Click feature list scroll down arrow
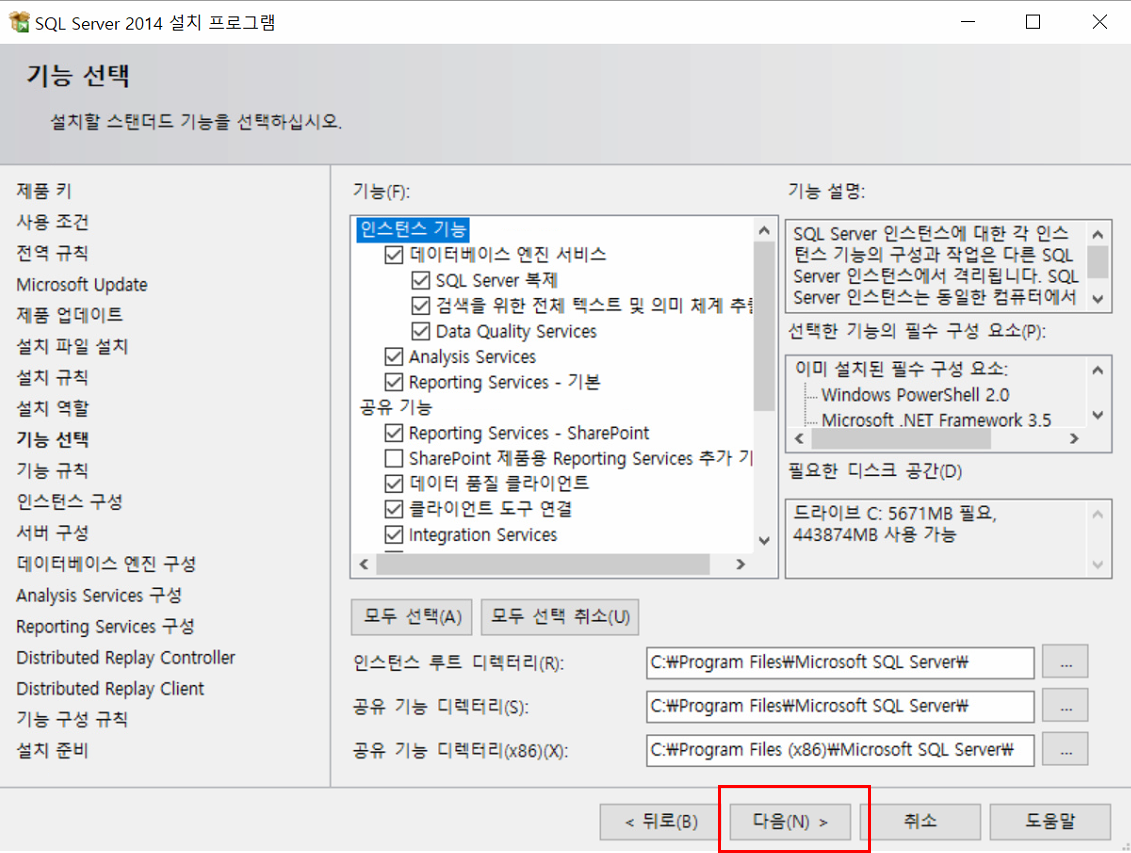Image resolution: width=1131 pixels, height=853 pixels. point(765,541)
